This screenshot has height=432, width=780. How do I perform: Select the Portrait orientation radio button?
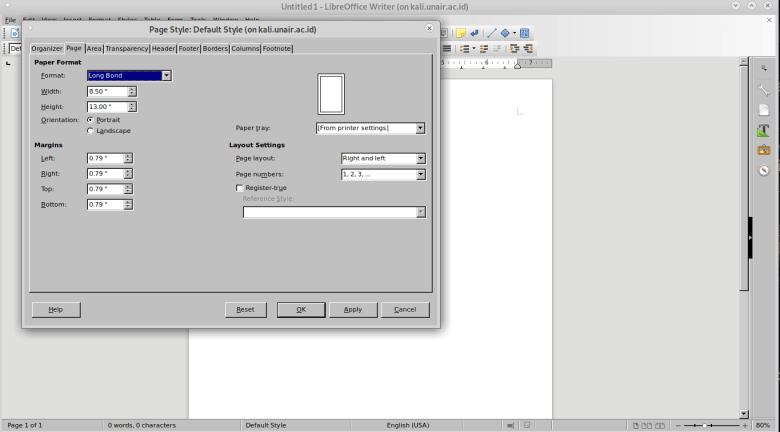click(91, 120)
